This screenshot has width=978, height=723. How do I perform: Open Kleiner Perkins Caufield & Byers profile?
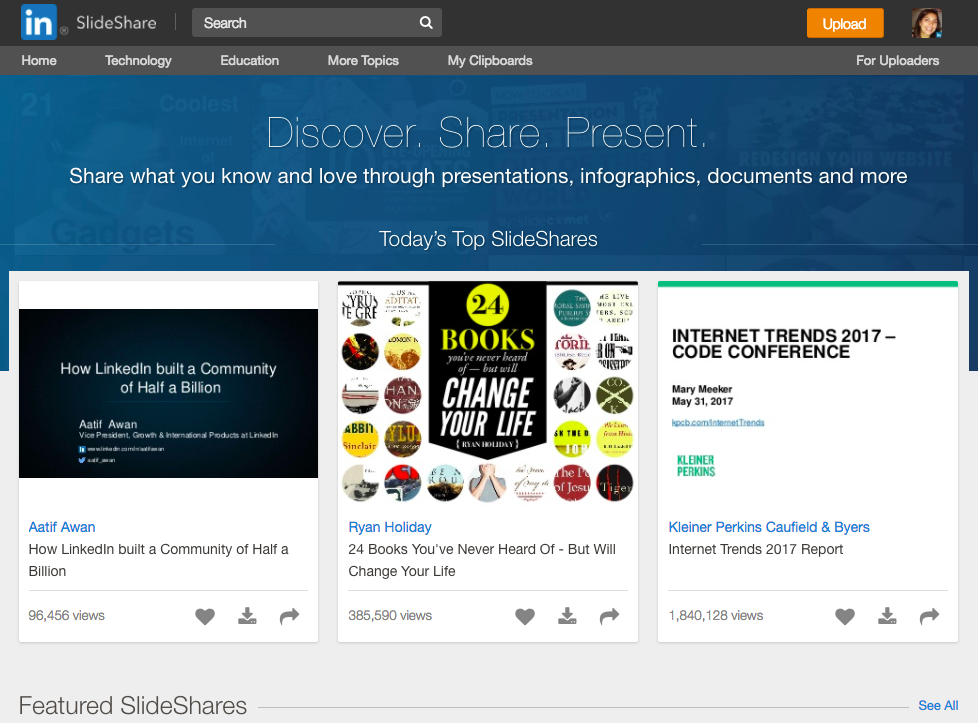coord(768,527)
